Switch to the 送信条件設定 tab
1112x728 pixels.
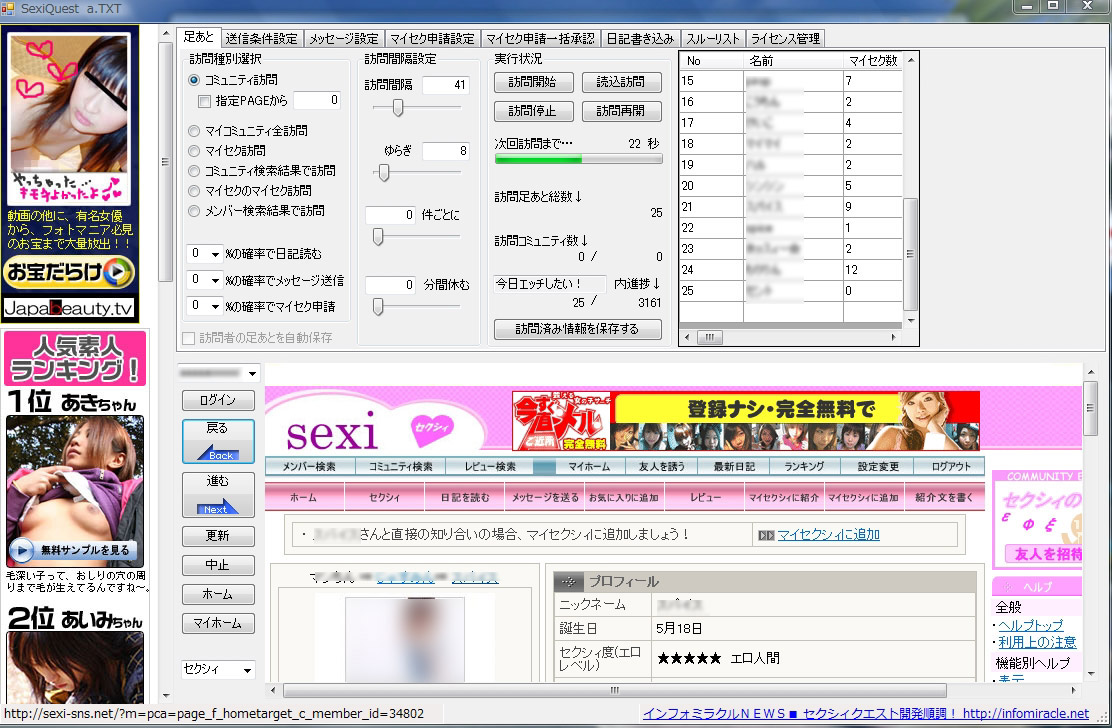click(x=262, y=38)
